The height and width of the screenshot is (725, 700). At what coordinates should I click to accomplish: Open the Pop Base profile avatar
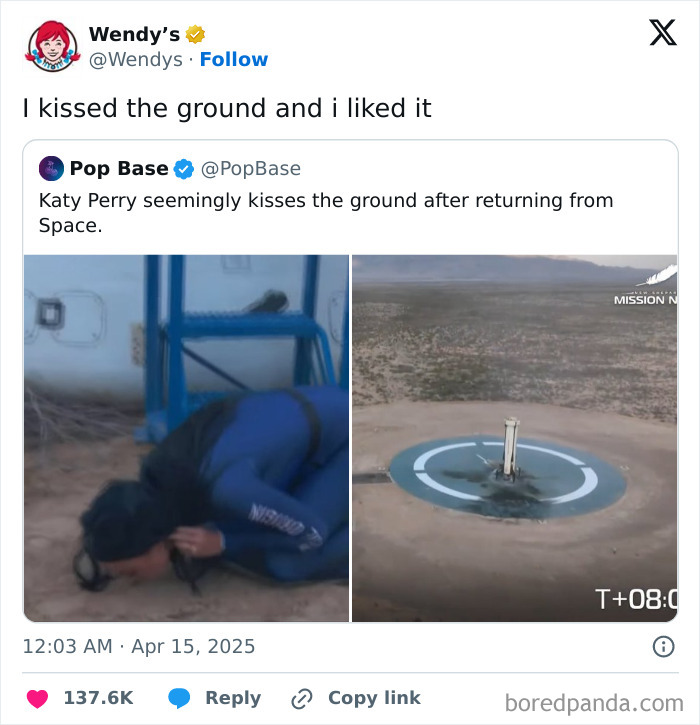pos(51,169)
